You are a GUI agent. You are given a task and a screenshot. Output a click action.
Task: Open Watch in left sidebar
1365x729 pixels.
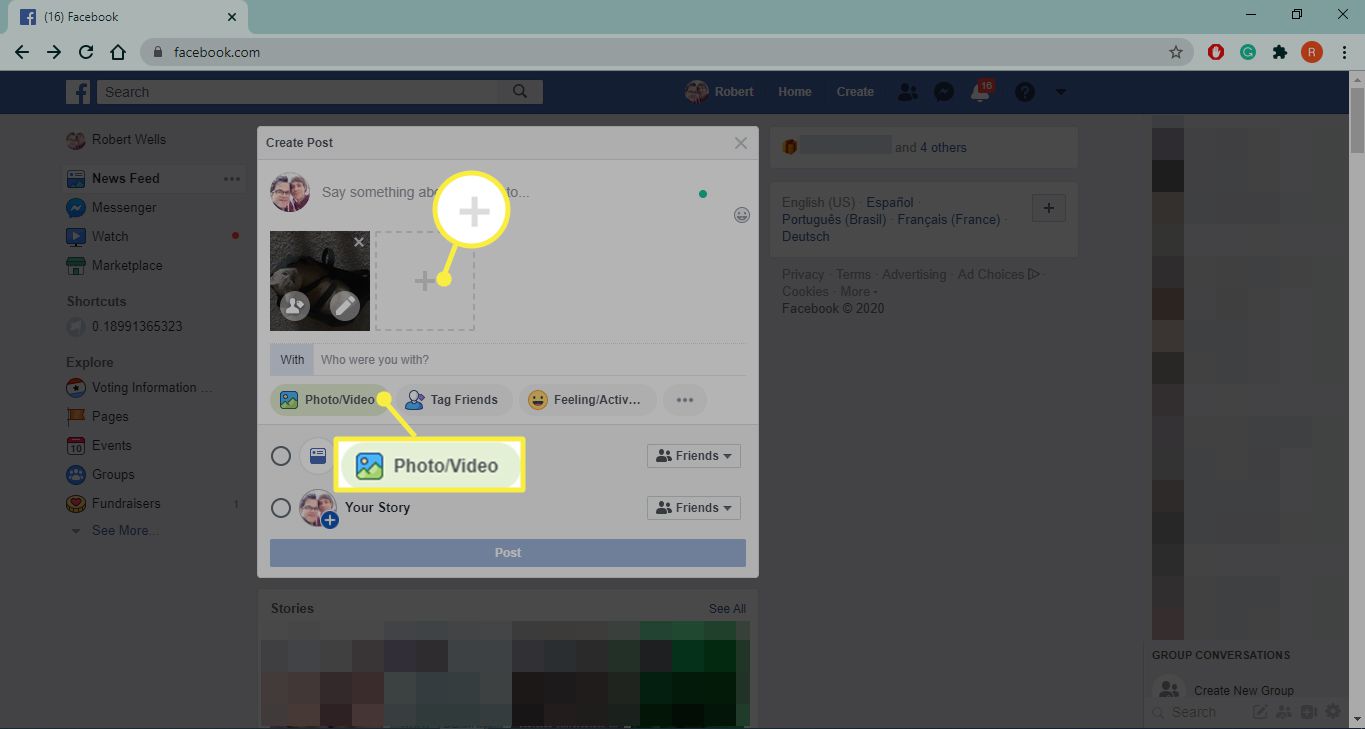pos(98,237)
